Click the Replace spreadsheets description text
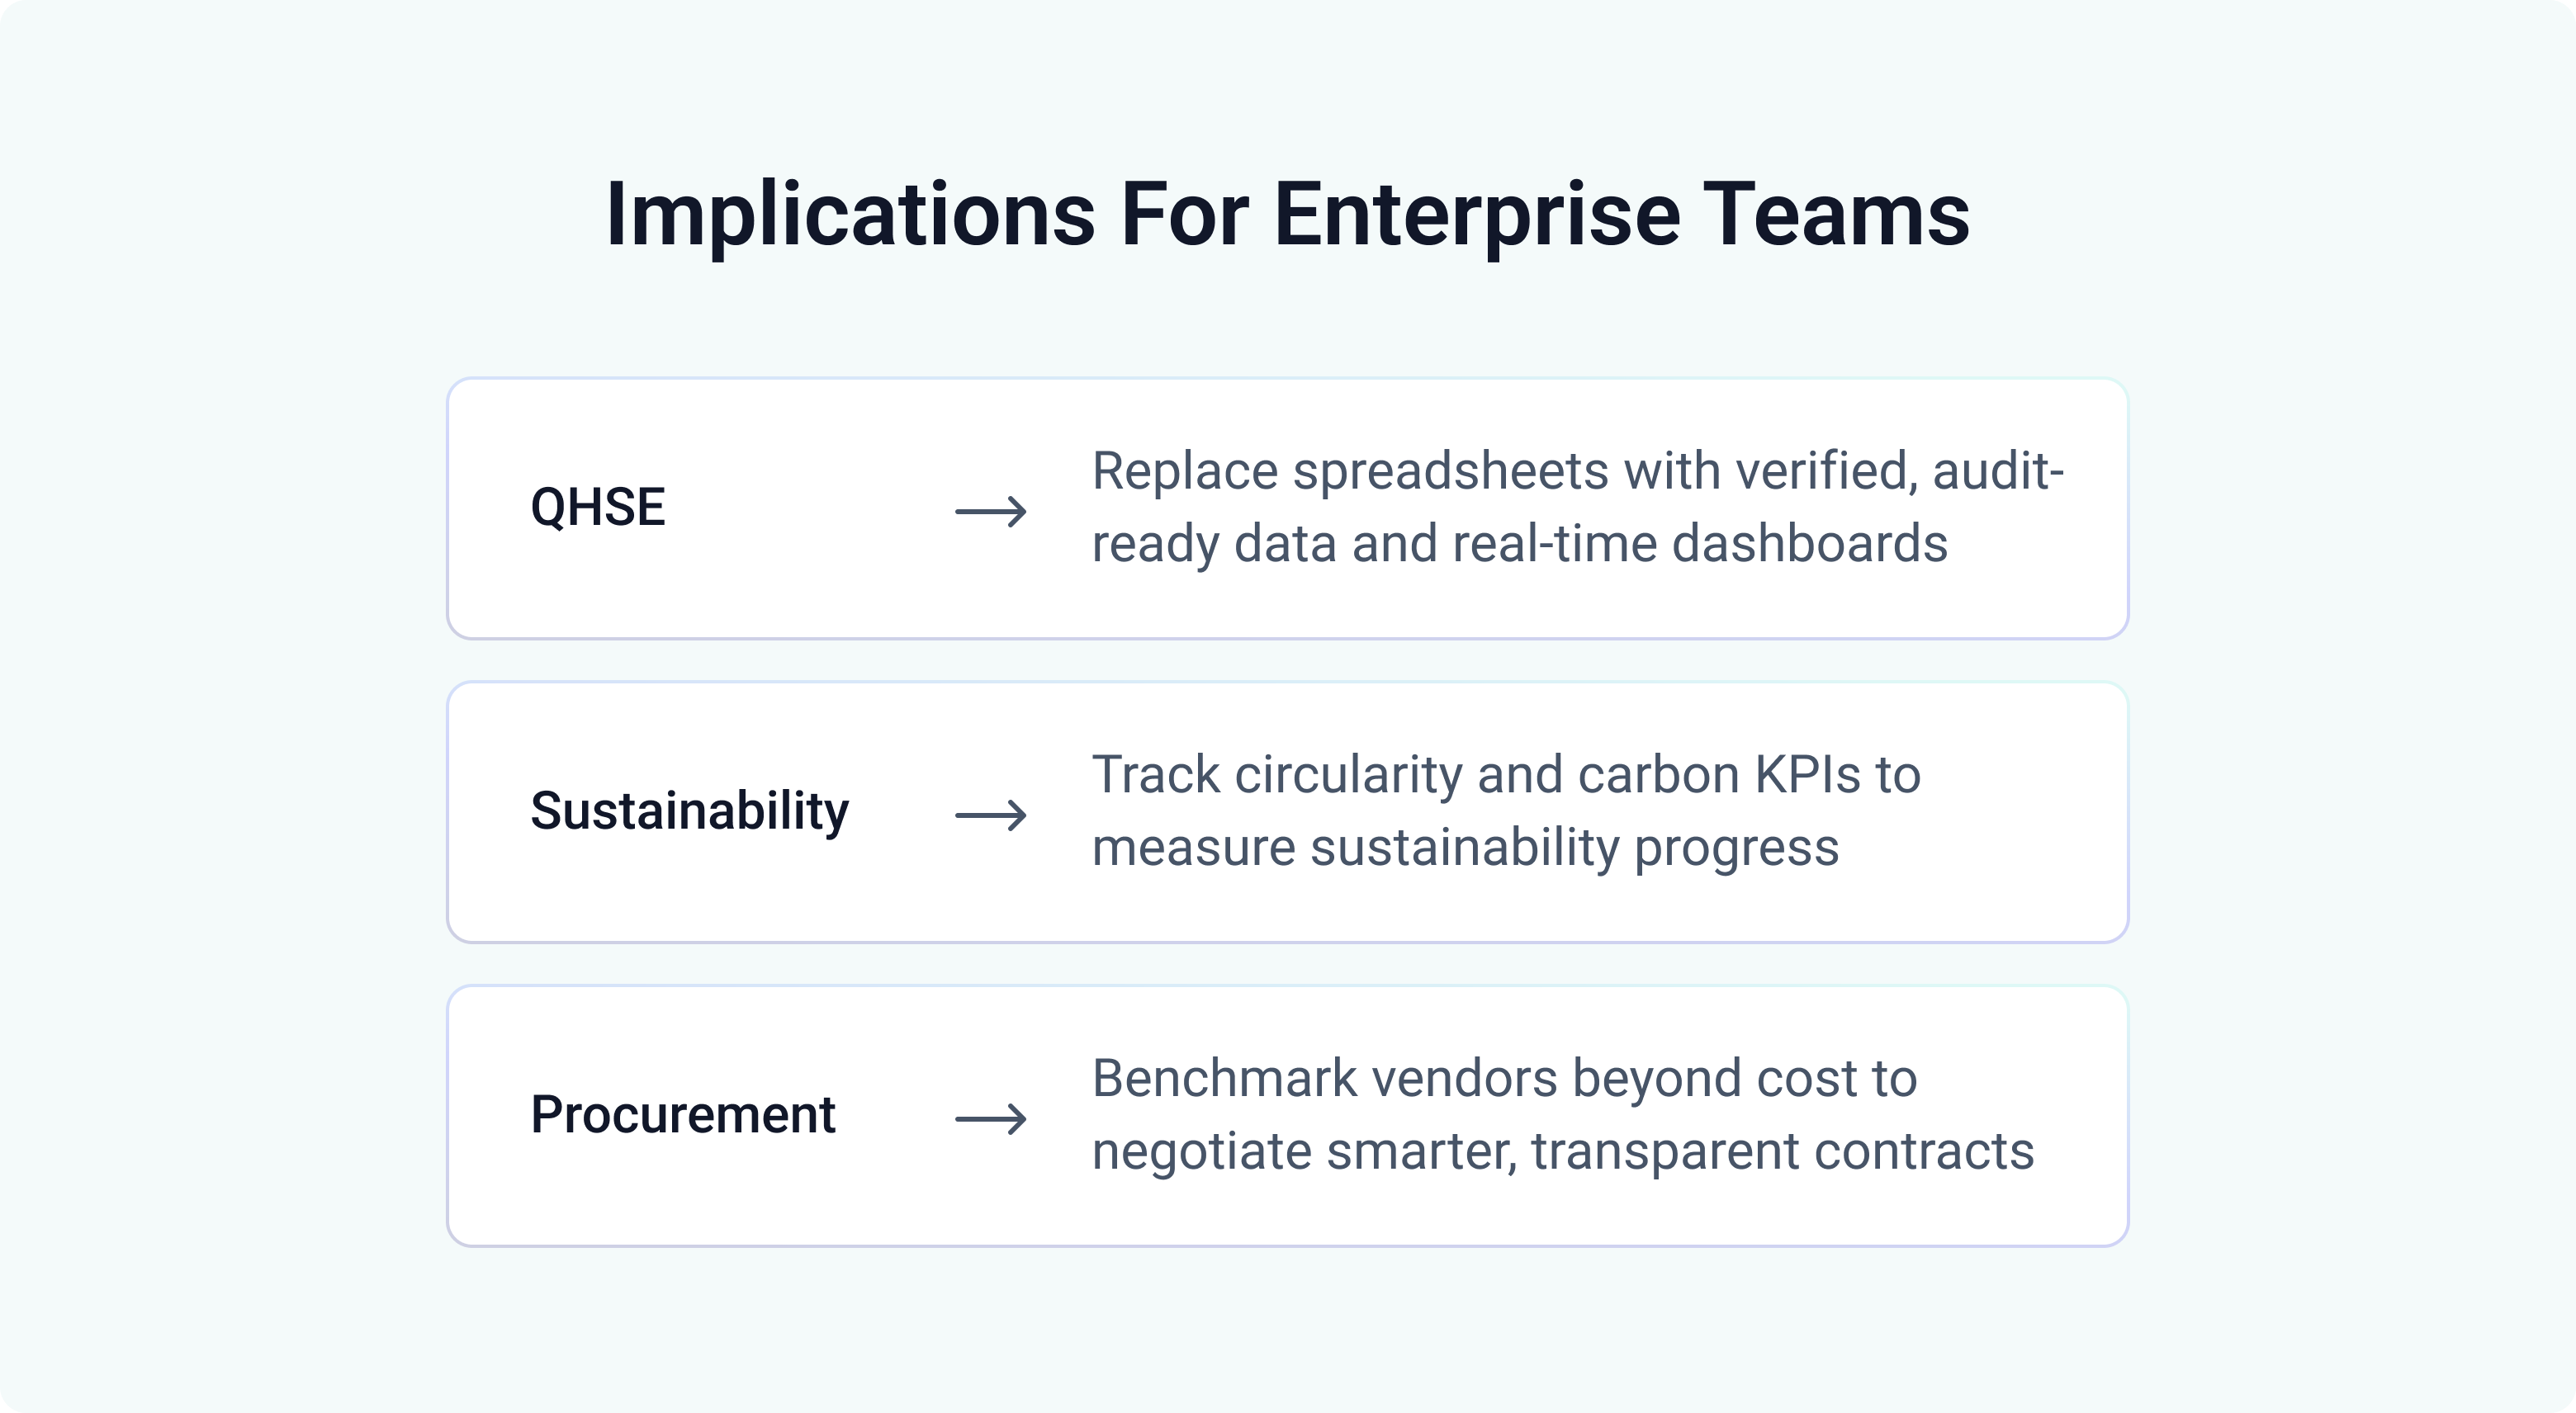This screenshot has height=1413, width=2576. tap(1576, 471)
